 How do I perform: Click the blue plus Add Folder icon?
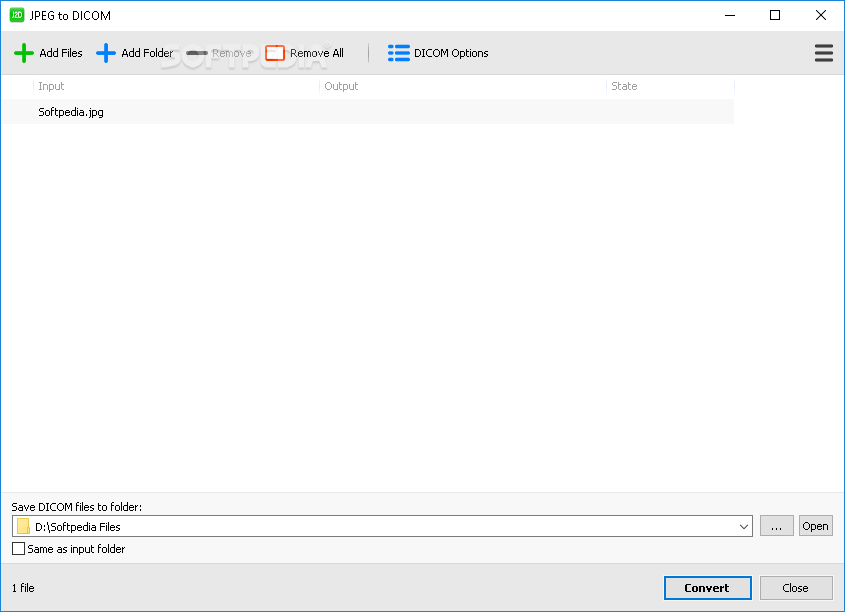point(106,53)
